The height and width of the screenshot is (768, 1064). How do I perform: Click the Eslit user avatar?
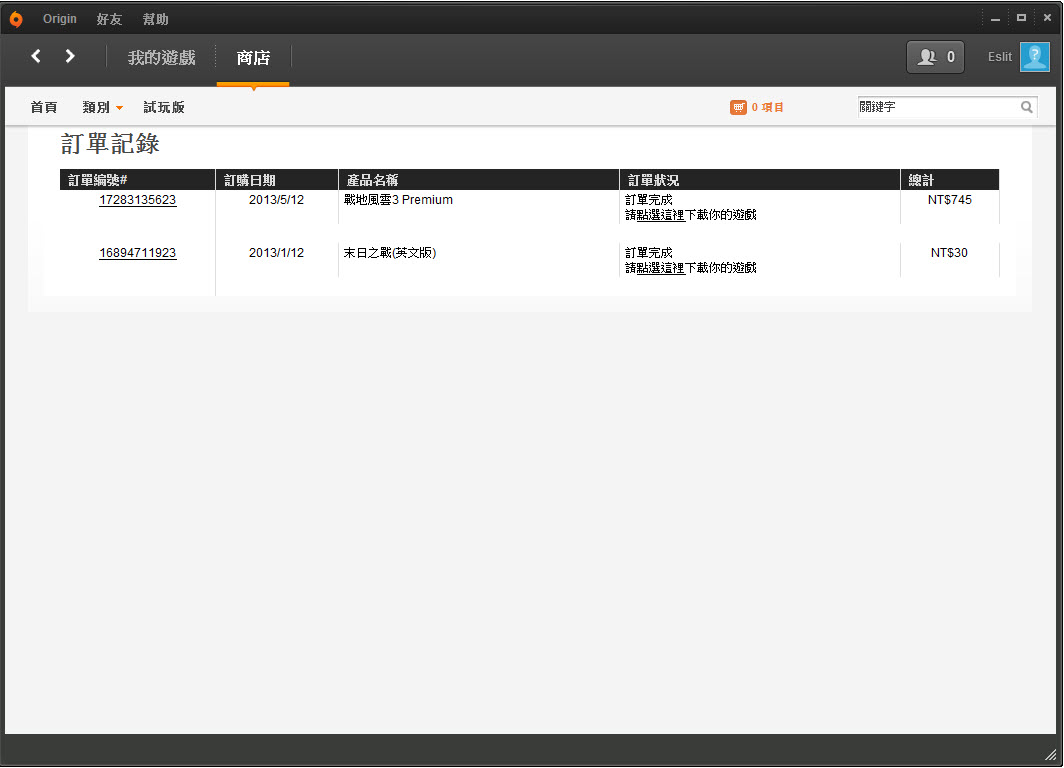click(1034, 57)
